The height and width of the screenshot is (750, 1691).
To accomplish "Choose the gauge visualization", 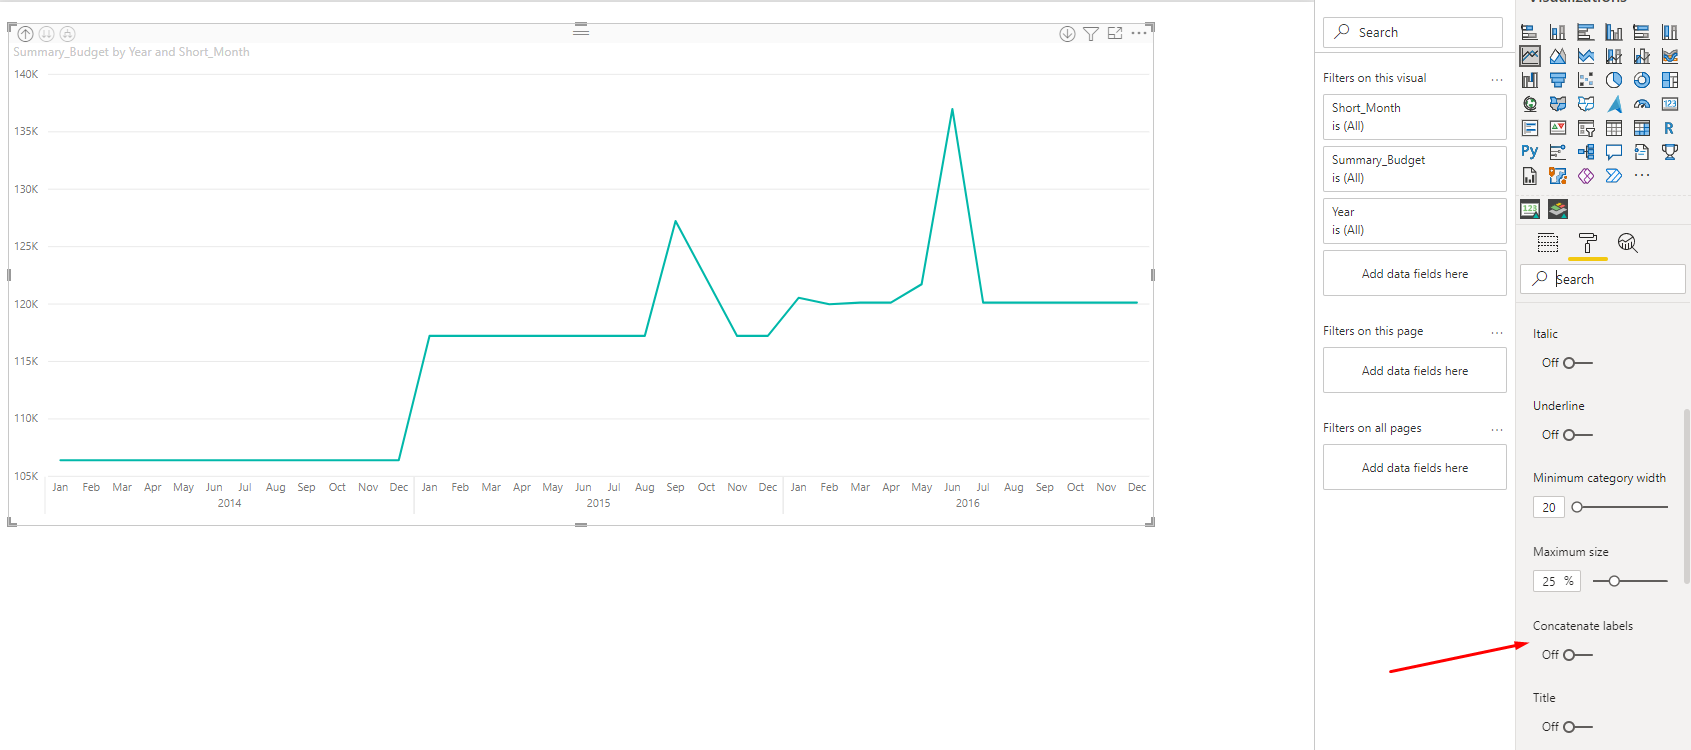I will [1642, 104].
